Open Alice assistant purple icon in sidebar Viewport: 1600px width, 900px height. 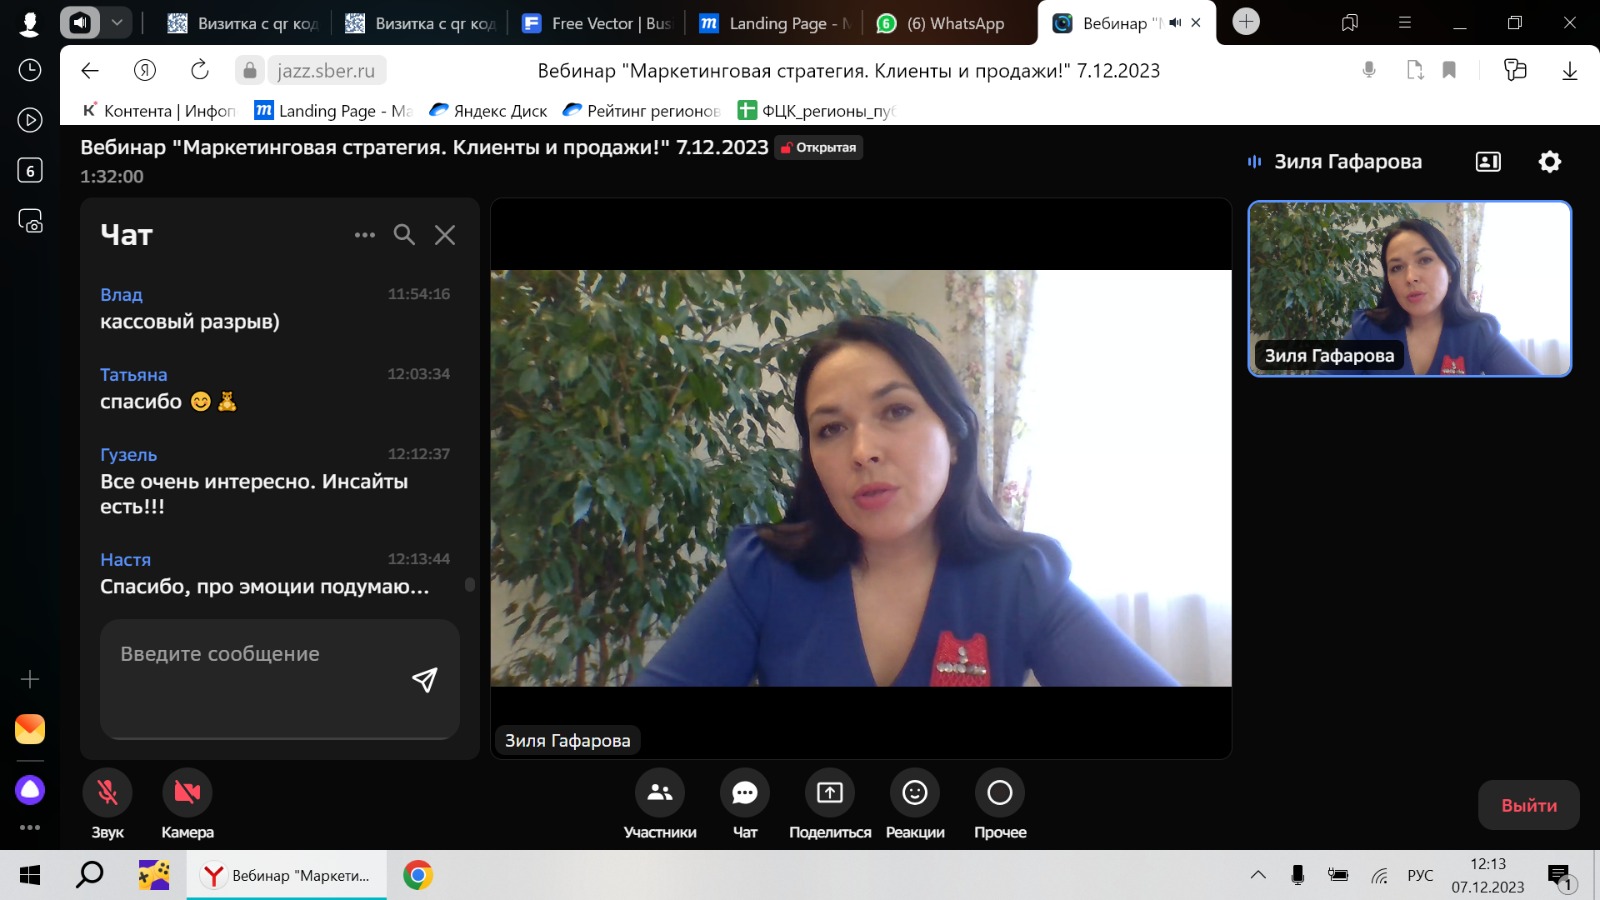click(30, 790)
